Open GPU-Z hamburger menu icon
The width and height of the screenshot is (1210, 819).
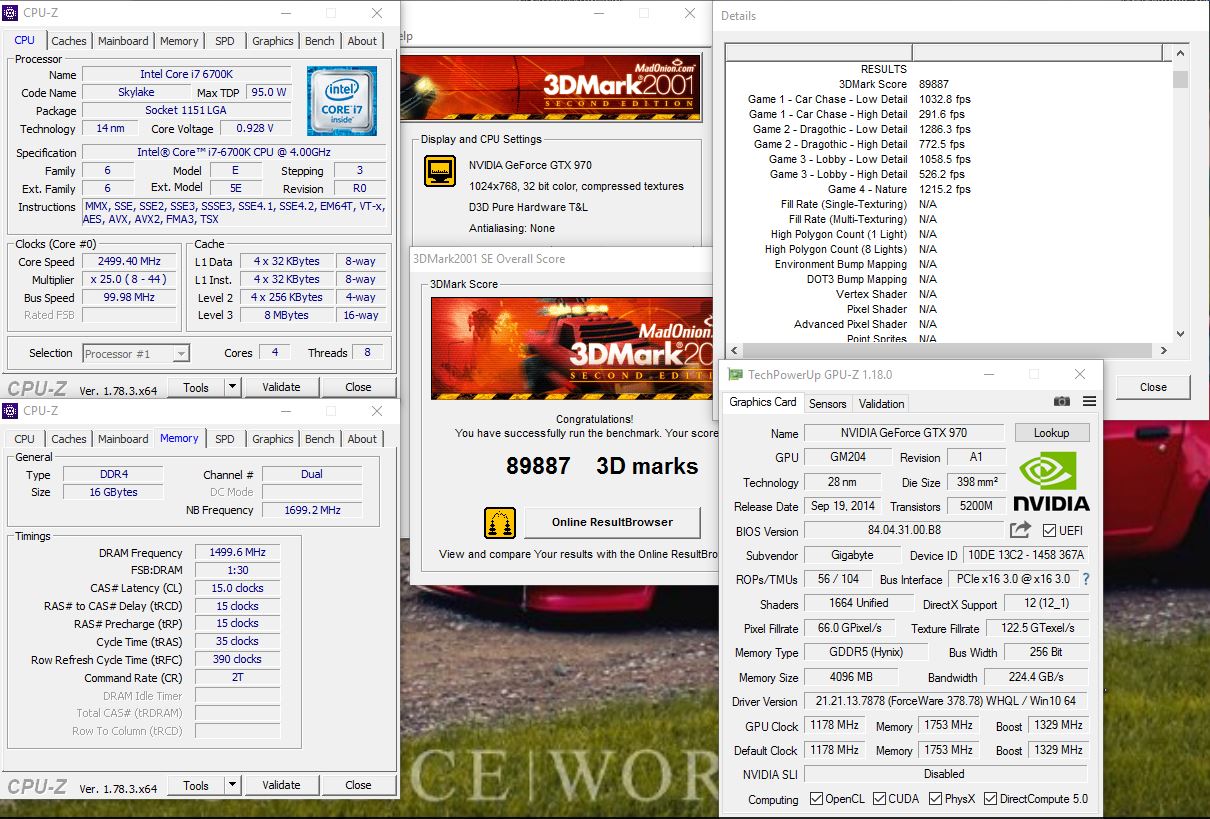pos(1089,401)
